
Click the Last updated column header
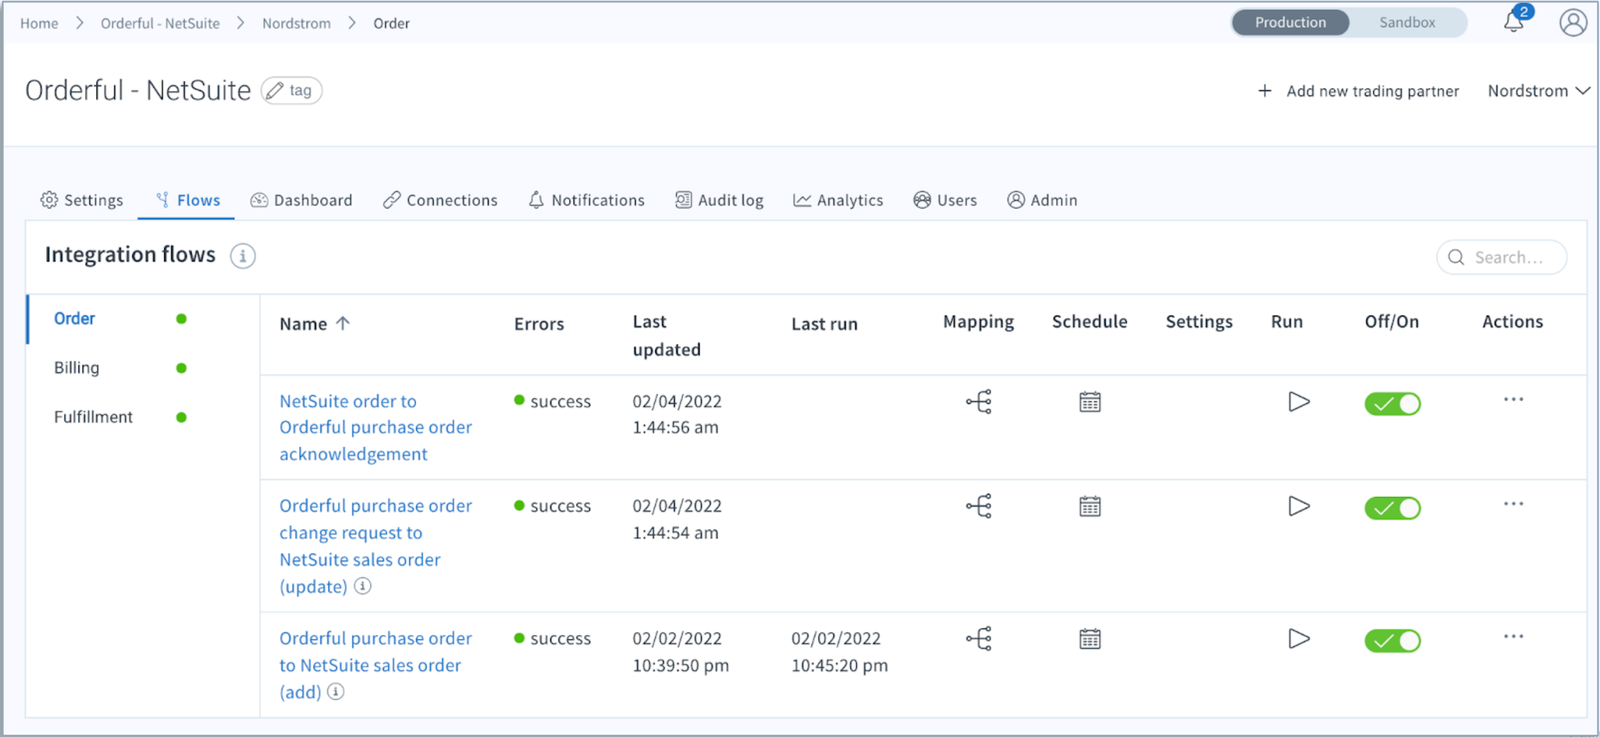coord(666,336)
